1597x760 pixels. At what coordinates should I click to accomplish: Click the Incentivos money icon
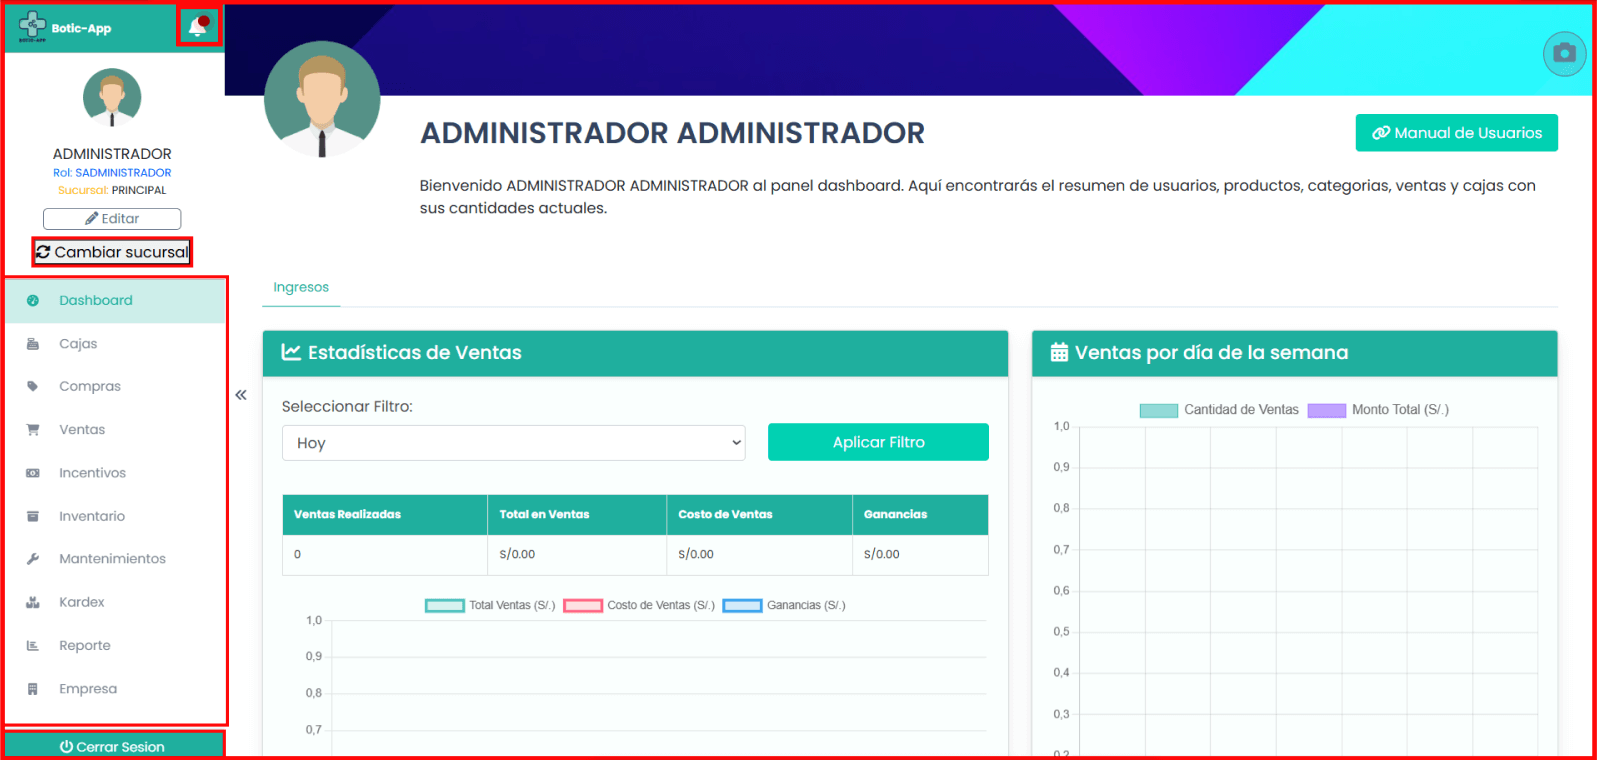click(33, 473)
